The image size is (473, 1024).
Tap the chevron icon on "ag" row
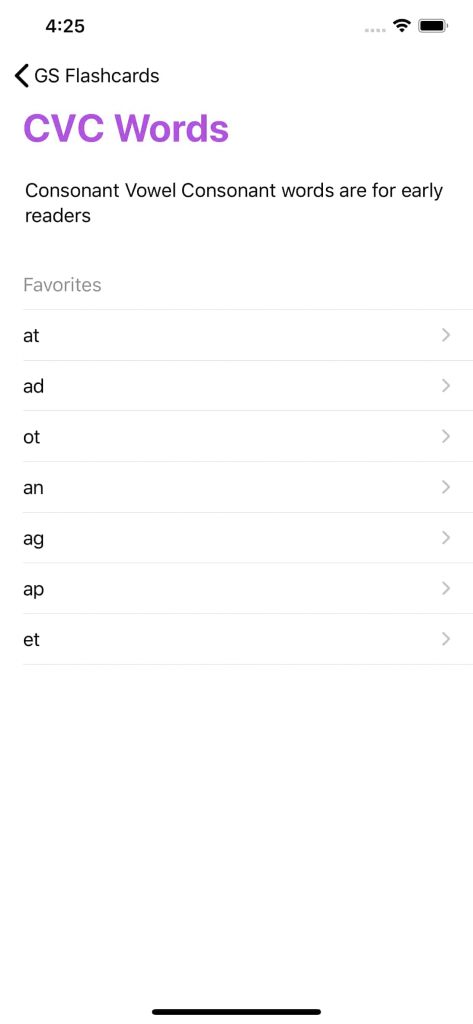(x=446, y=537)
